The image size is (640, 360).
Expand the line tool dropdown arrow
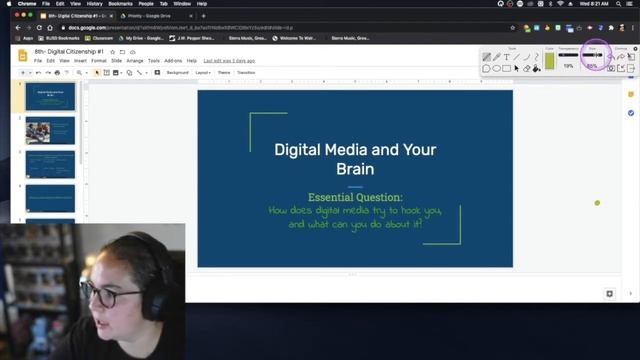tap(147, 73)
